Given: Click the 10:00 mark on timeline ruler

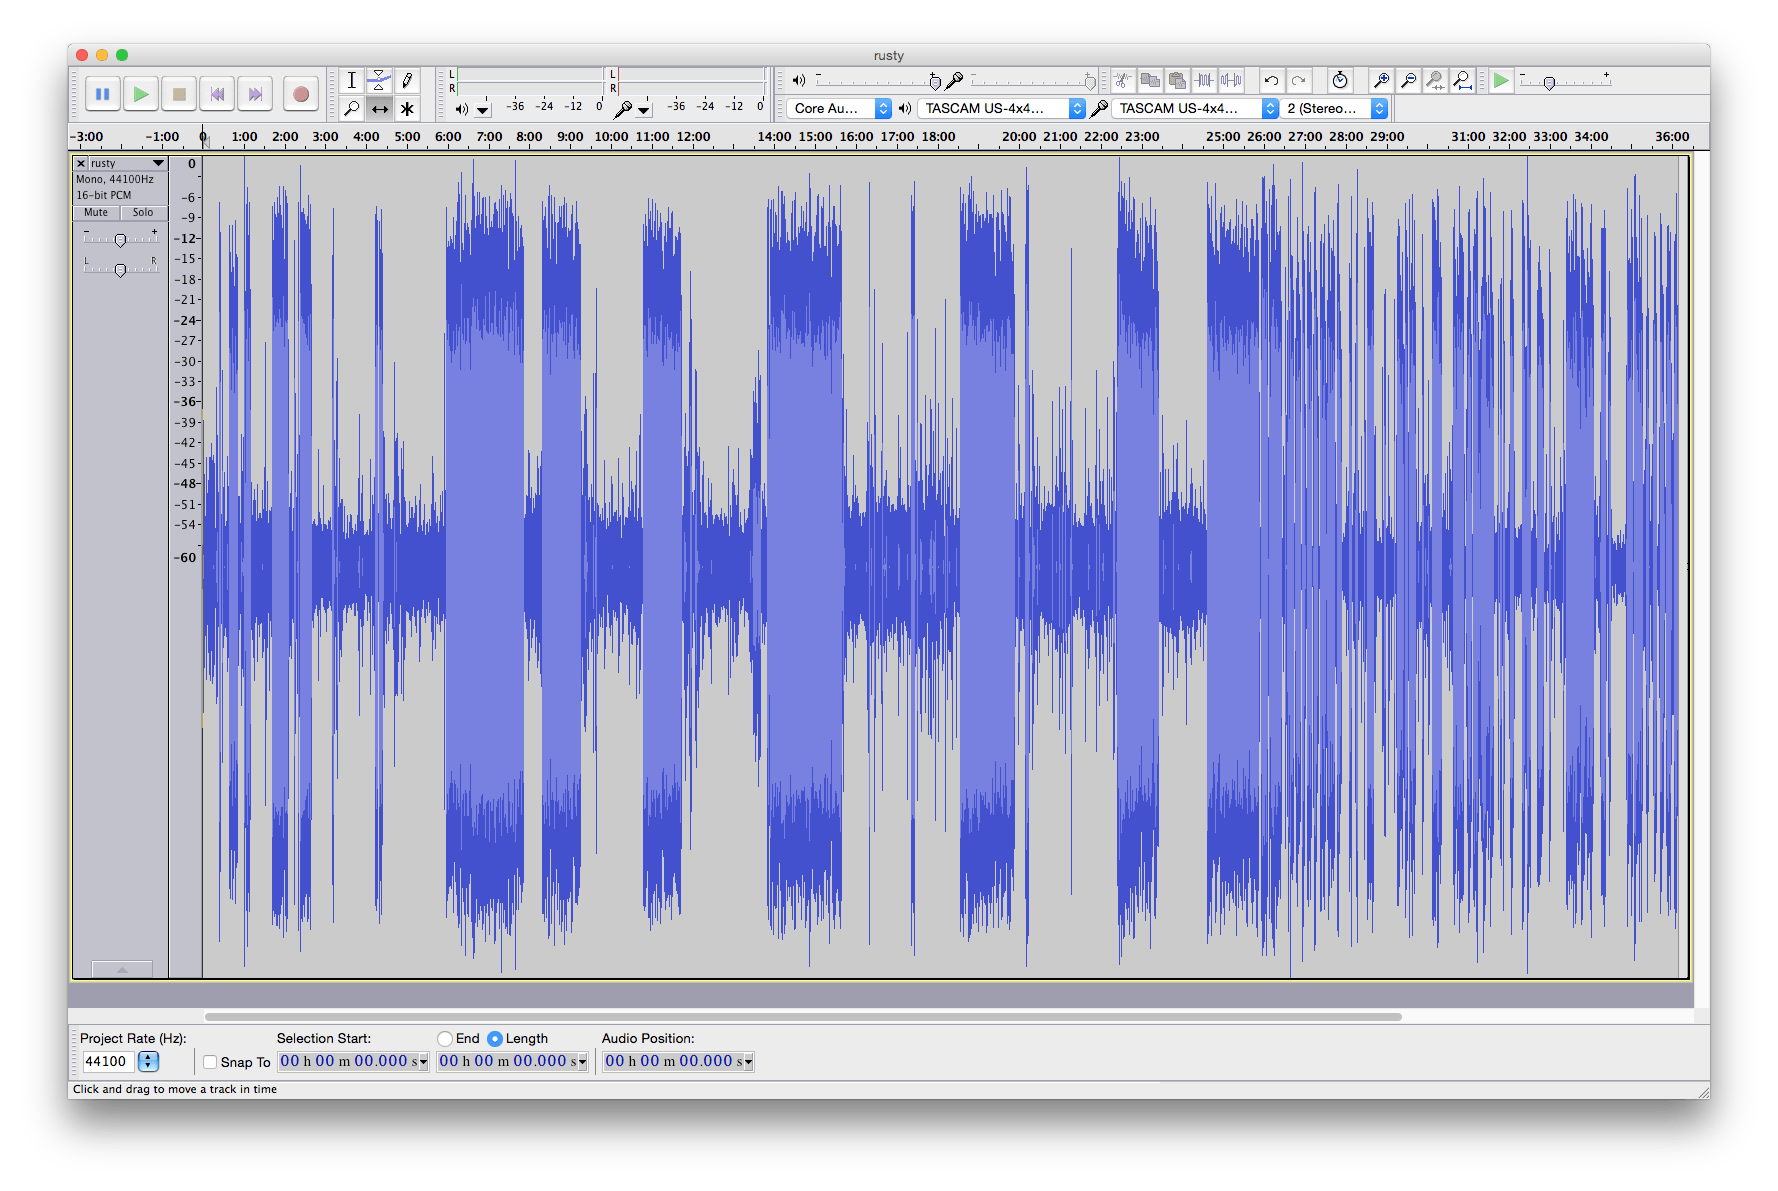Looking at the screenshot, I should [x=611, y=137].
